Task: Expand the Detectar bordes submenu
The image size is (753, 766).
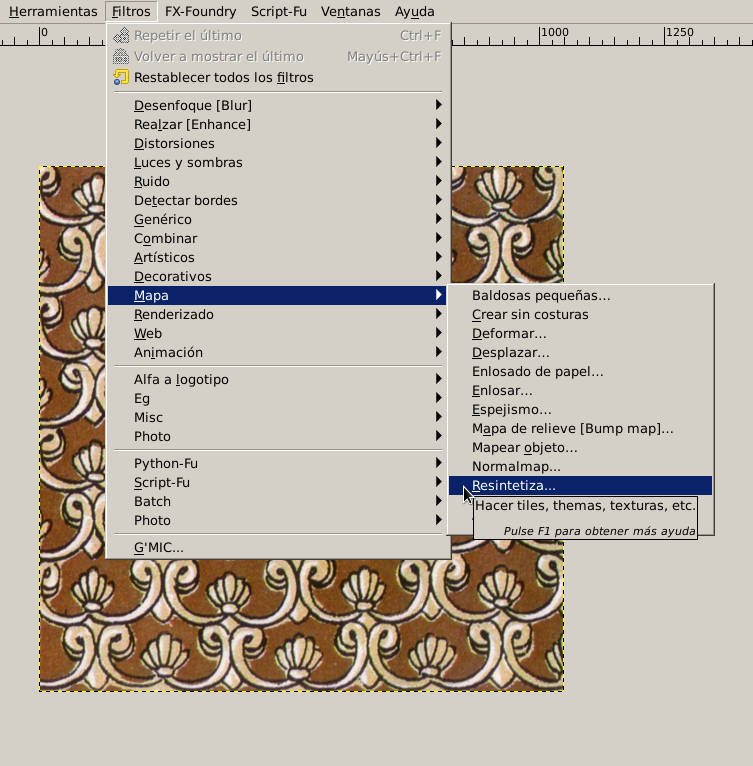Action: click(x=277, y=200)
